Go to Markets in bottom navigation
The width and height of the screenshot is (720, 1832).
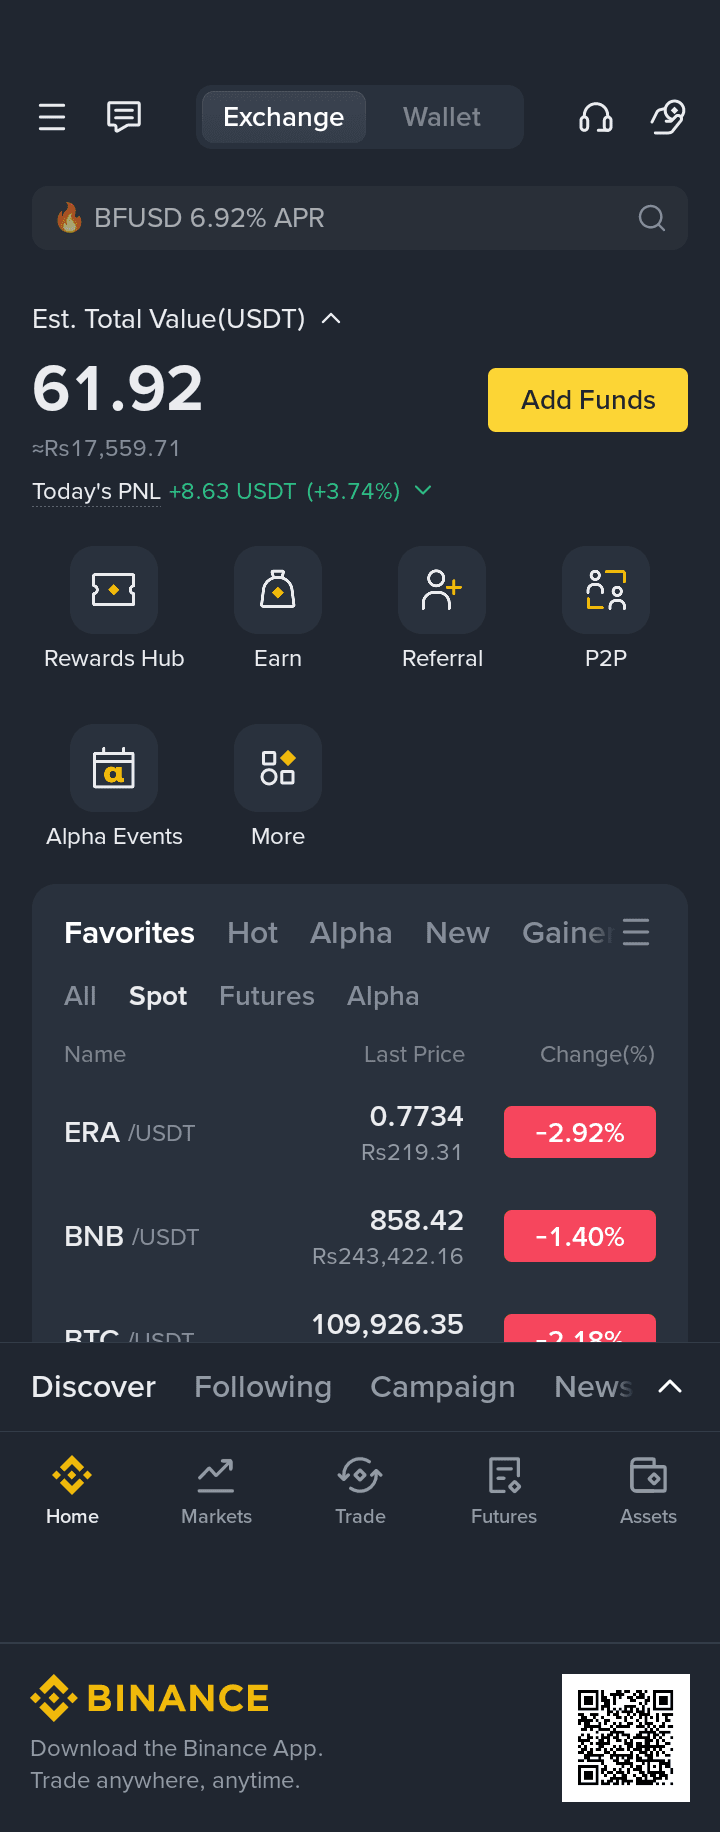[x=216, y=1490]
